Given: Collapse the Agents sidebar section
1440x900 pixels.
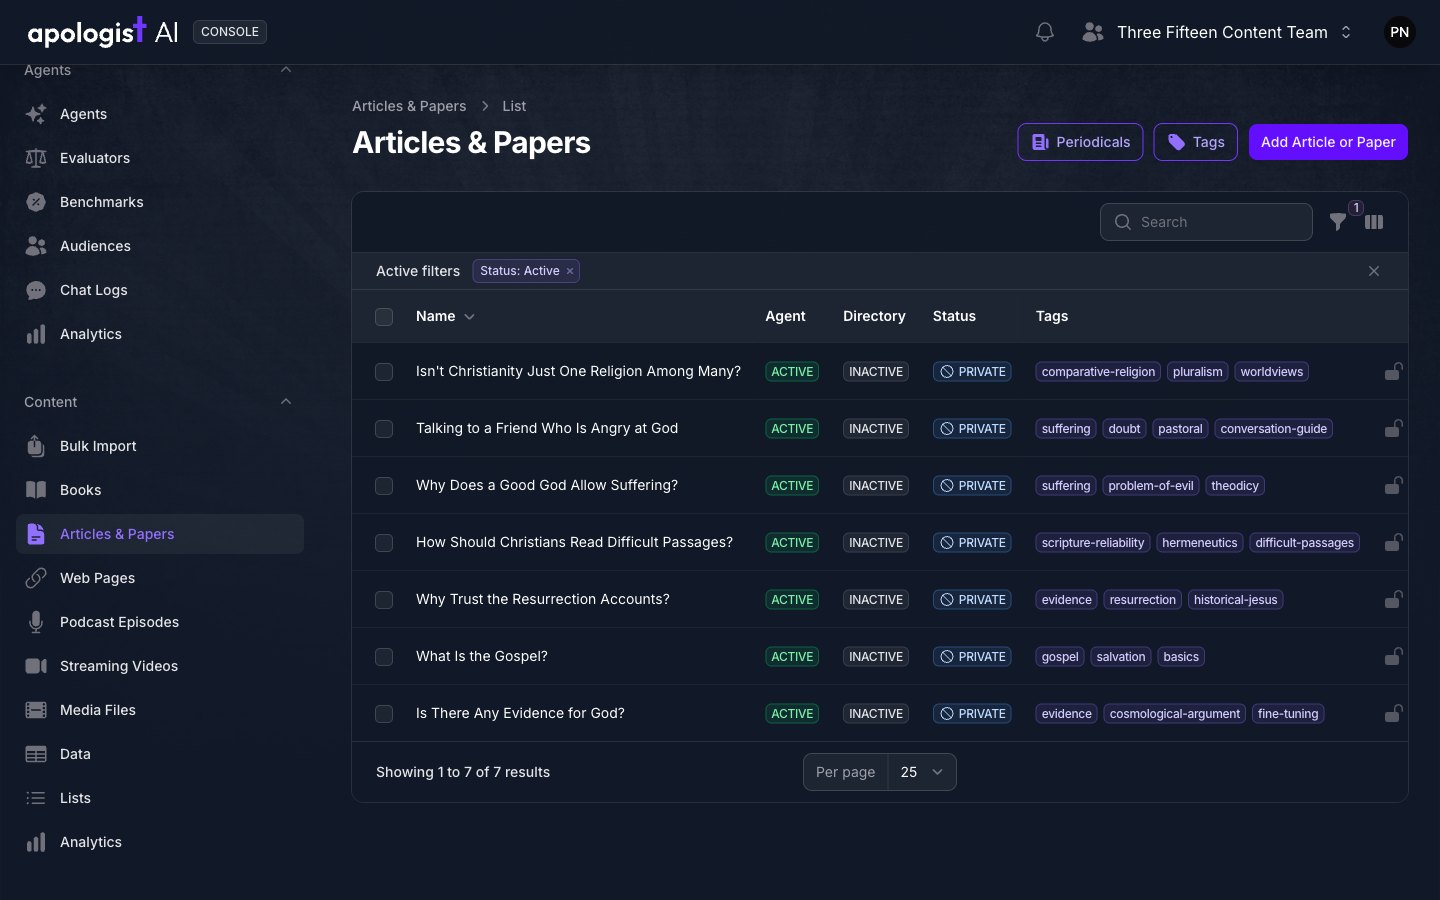Looking at the screenshot, I should (286, 70).
